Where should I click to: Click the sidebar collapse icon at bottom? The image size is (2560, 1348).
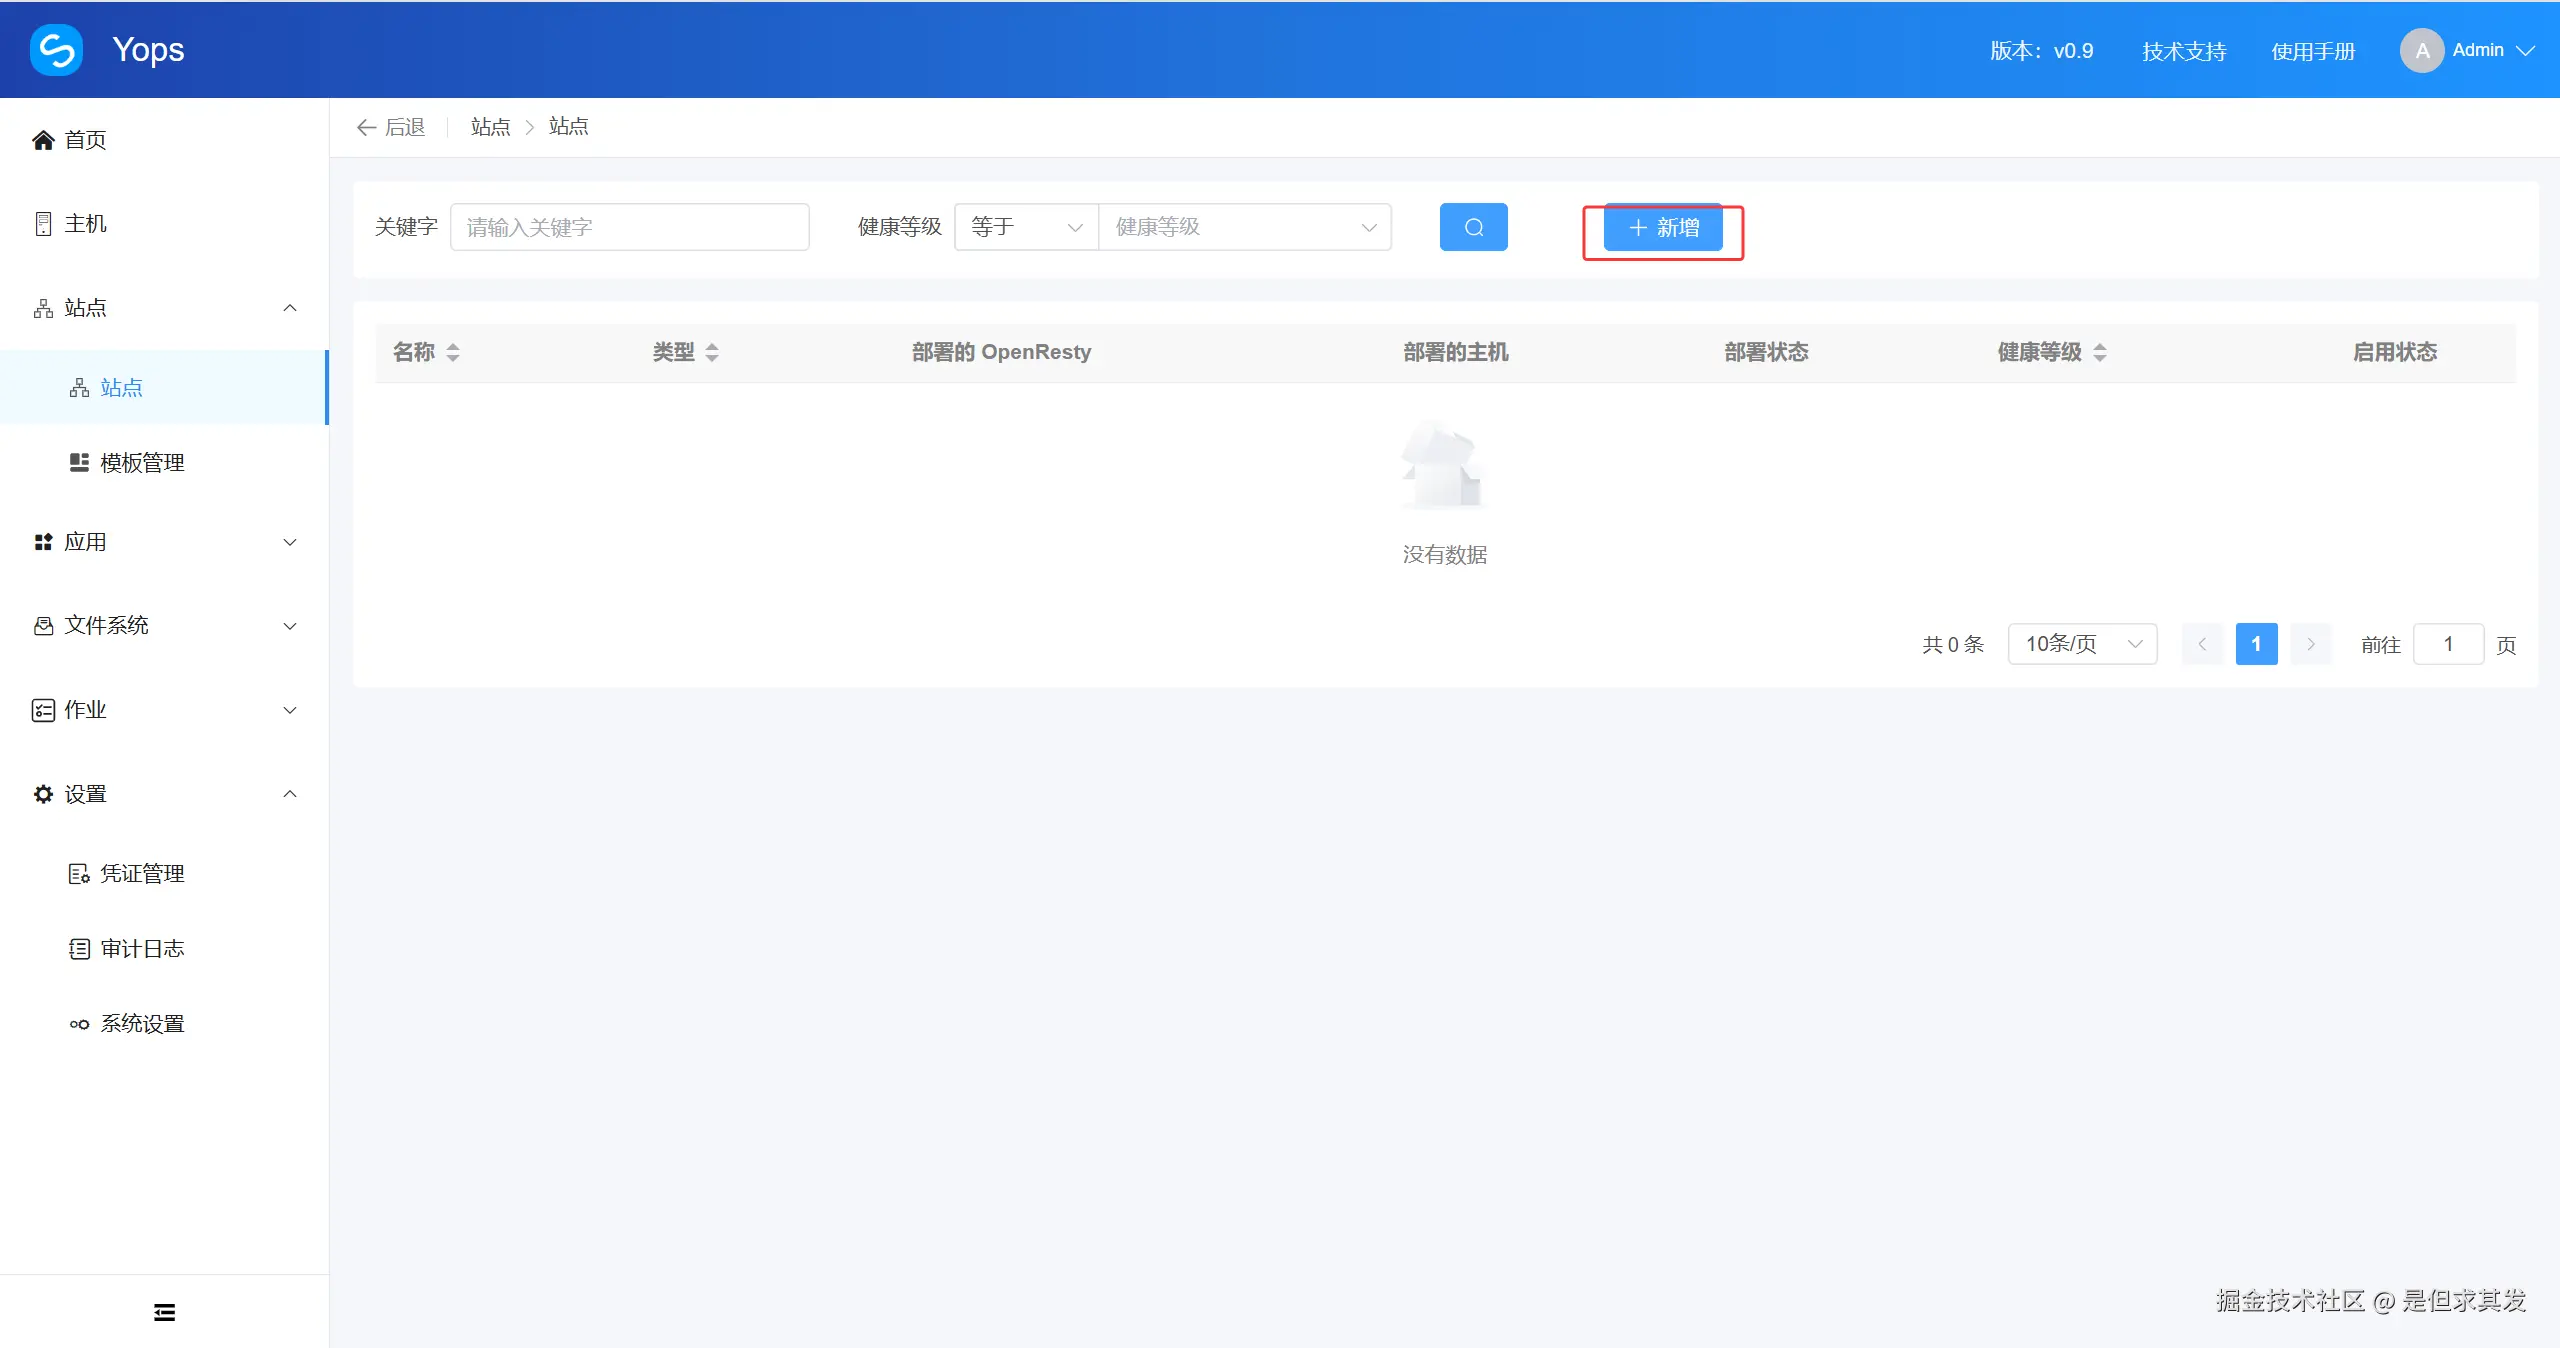pos(164,1312)
